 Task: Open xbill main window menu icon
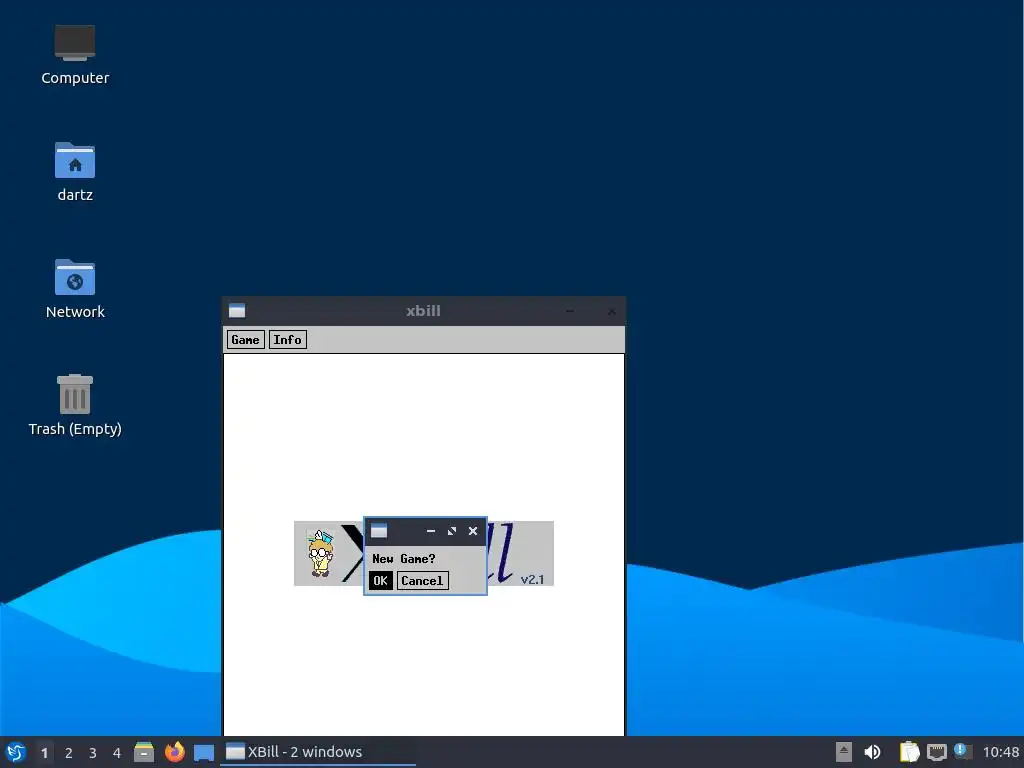point(237,311)
